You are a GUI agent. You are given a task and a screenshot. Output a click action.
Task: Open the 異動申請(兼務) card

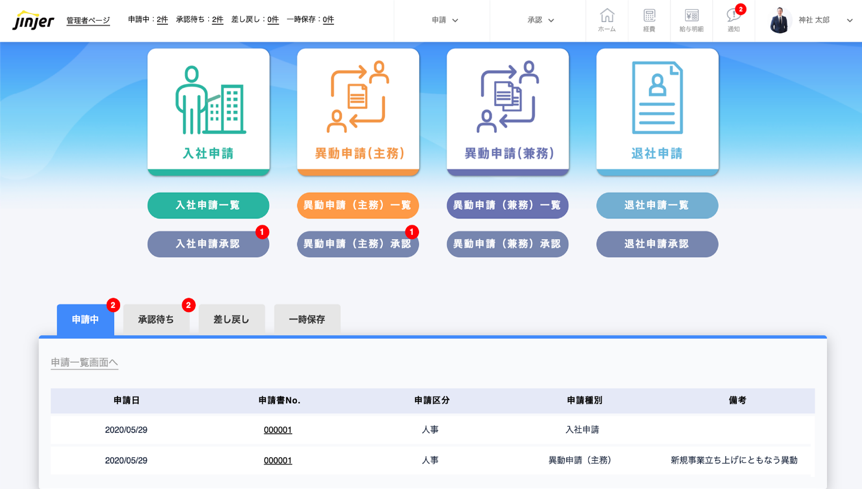(x=508, y=112)
